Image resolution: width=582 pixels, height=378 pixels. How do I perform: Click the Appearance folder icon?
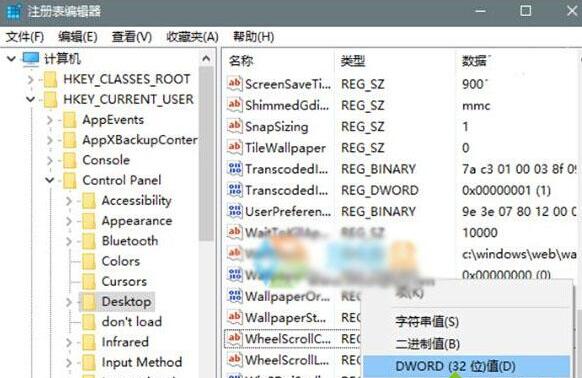pos(89,221)
